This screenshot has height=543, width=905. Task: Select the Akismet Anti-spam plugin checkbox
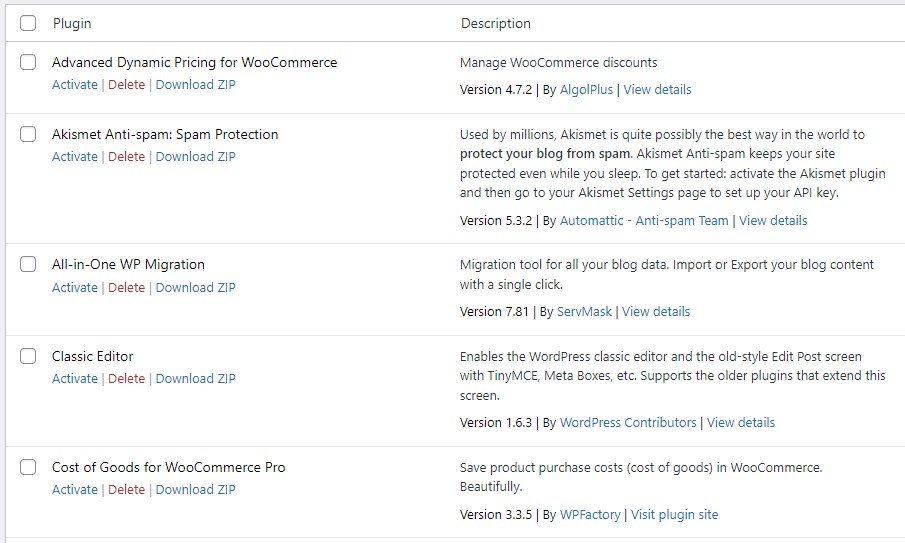click(x=28, y=134)
